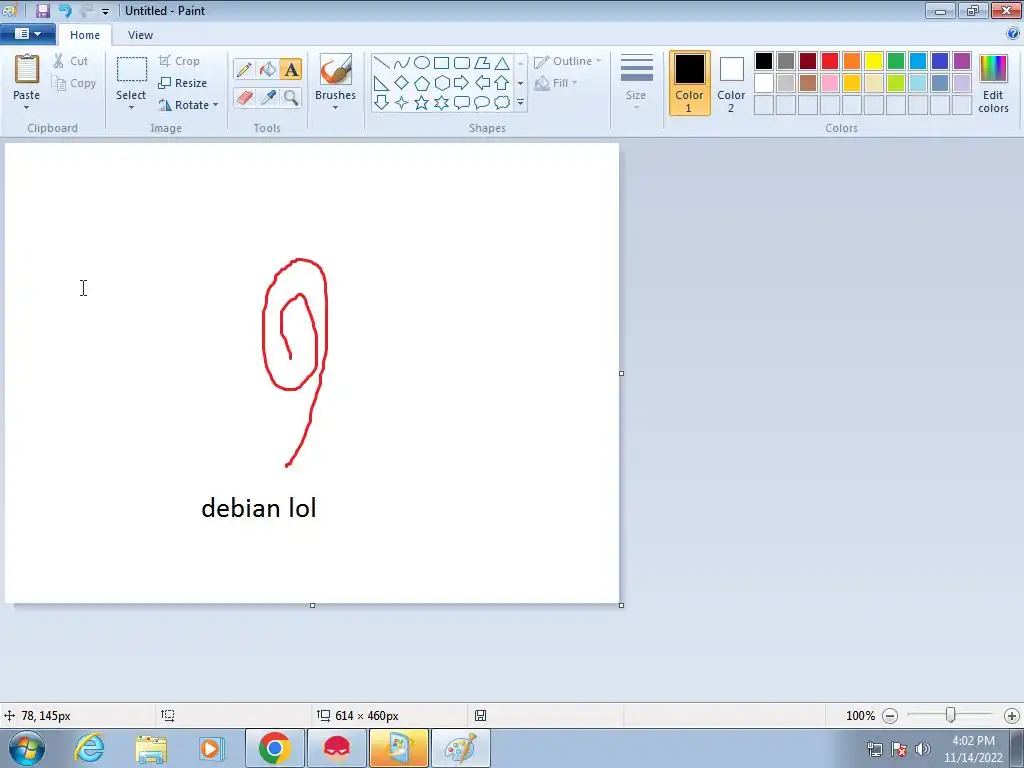Choose the Polygon shape
The width and height of the screenshot is (1024, 768).
click(482, 63)
